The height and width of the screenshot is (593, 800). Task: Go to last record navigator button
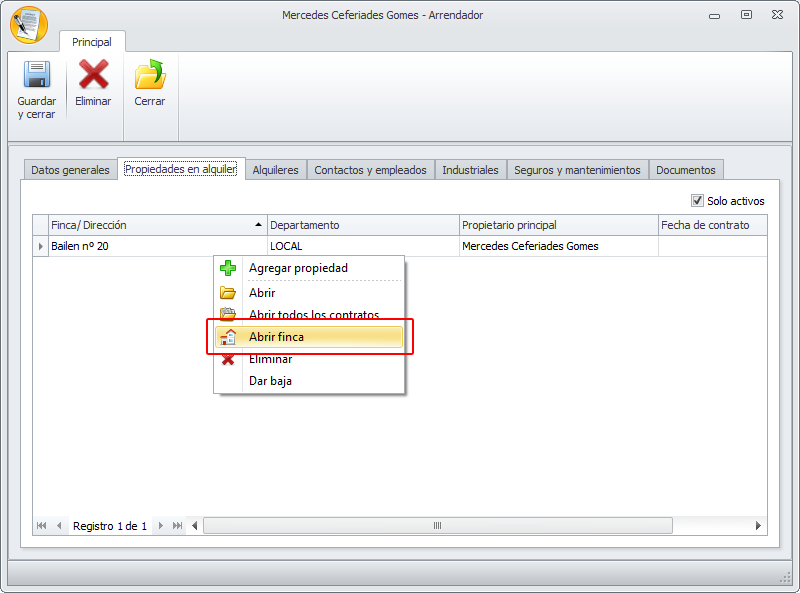177,526
